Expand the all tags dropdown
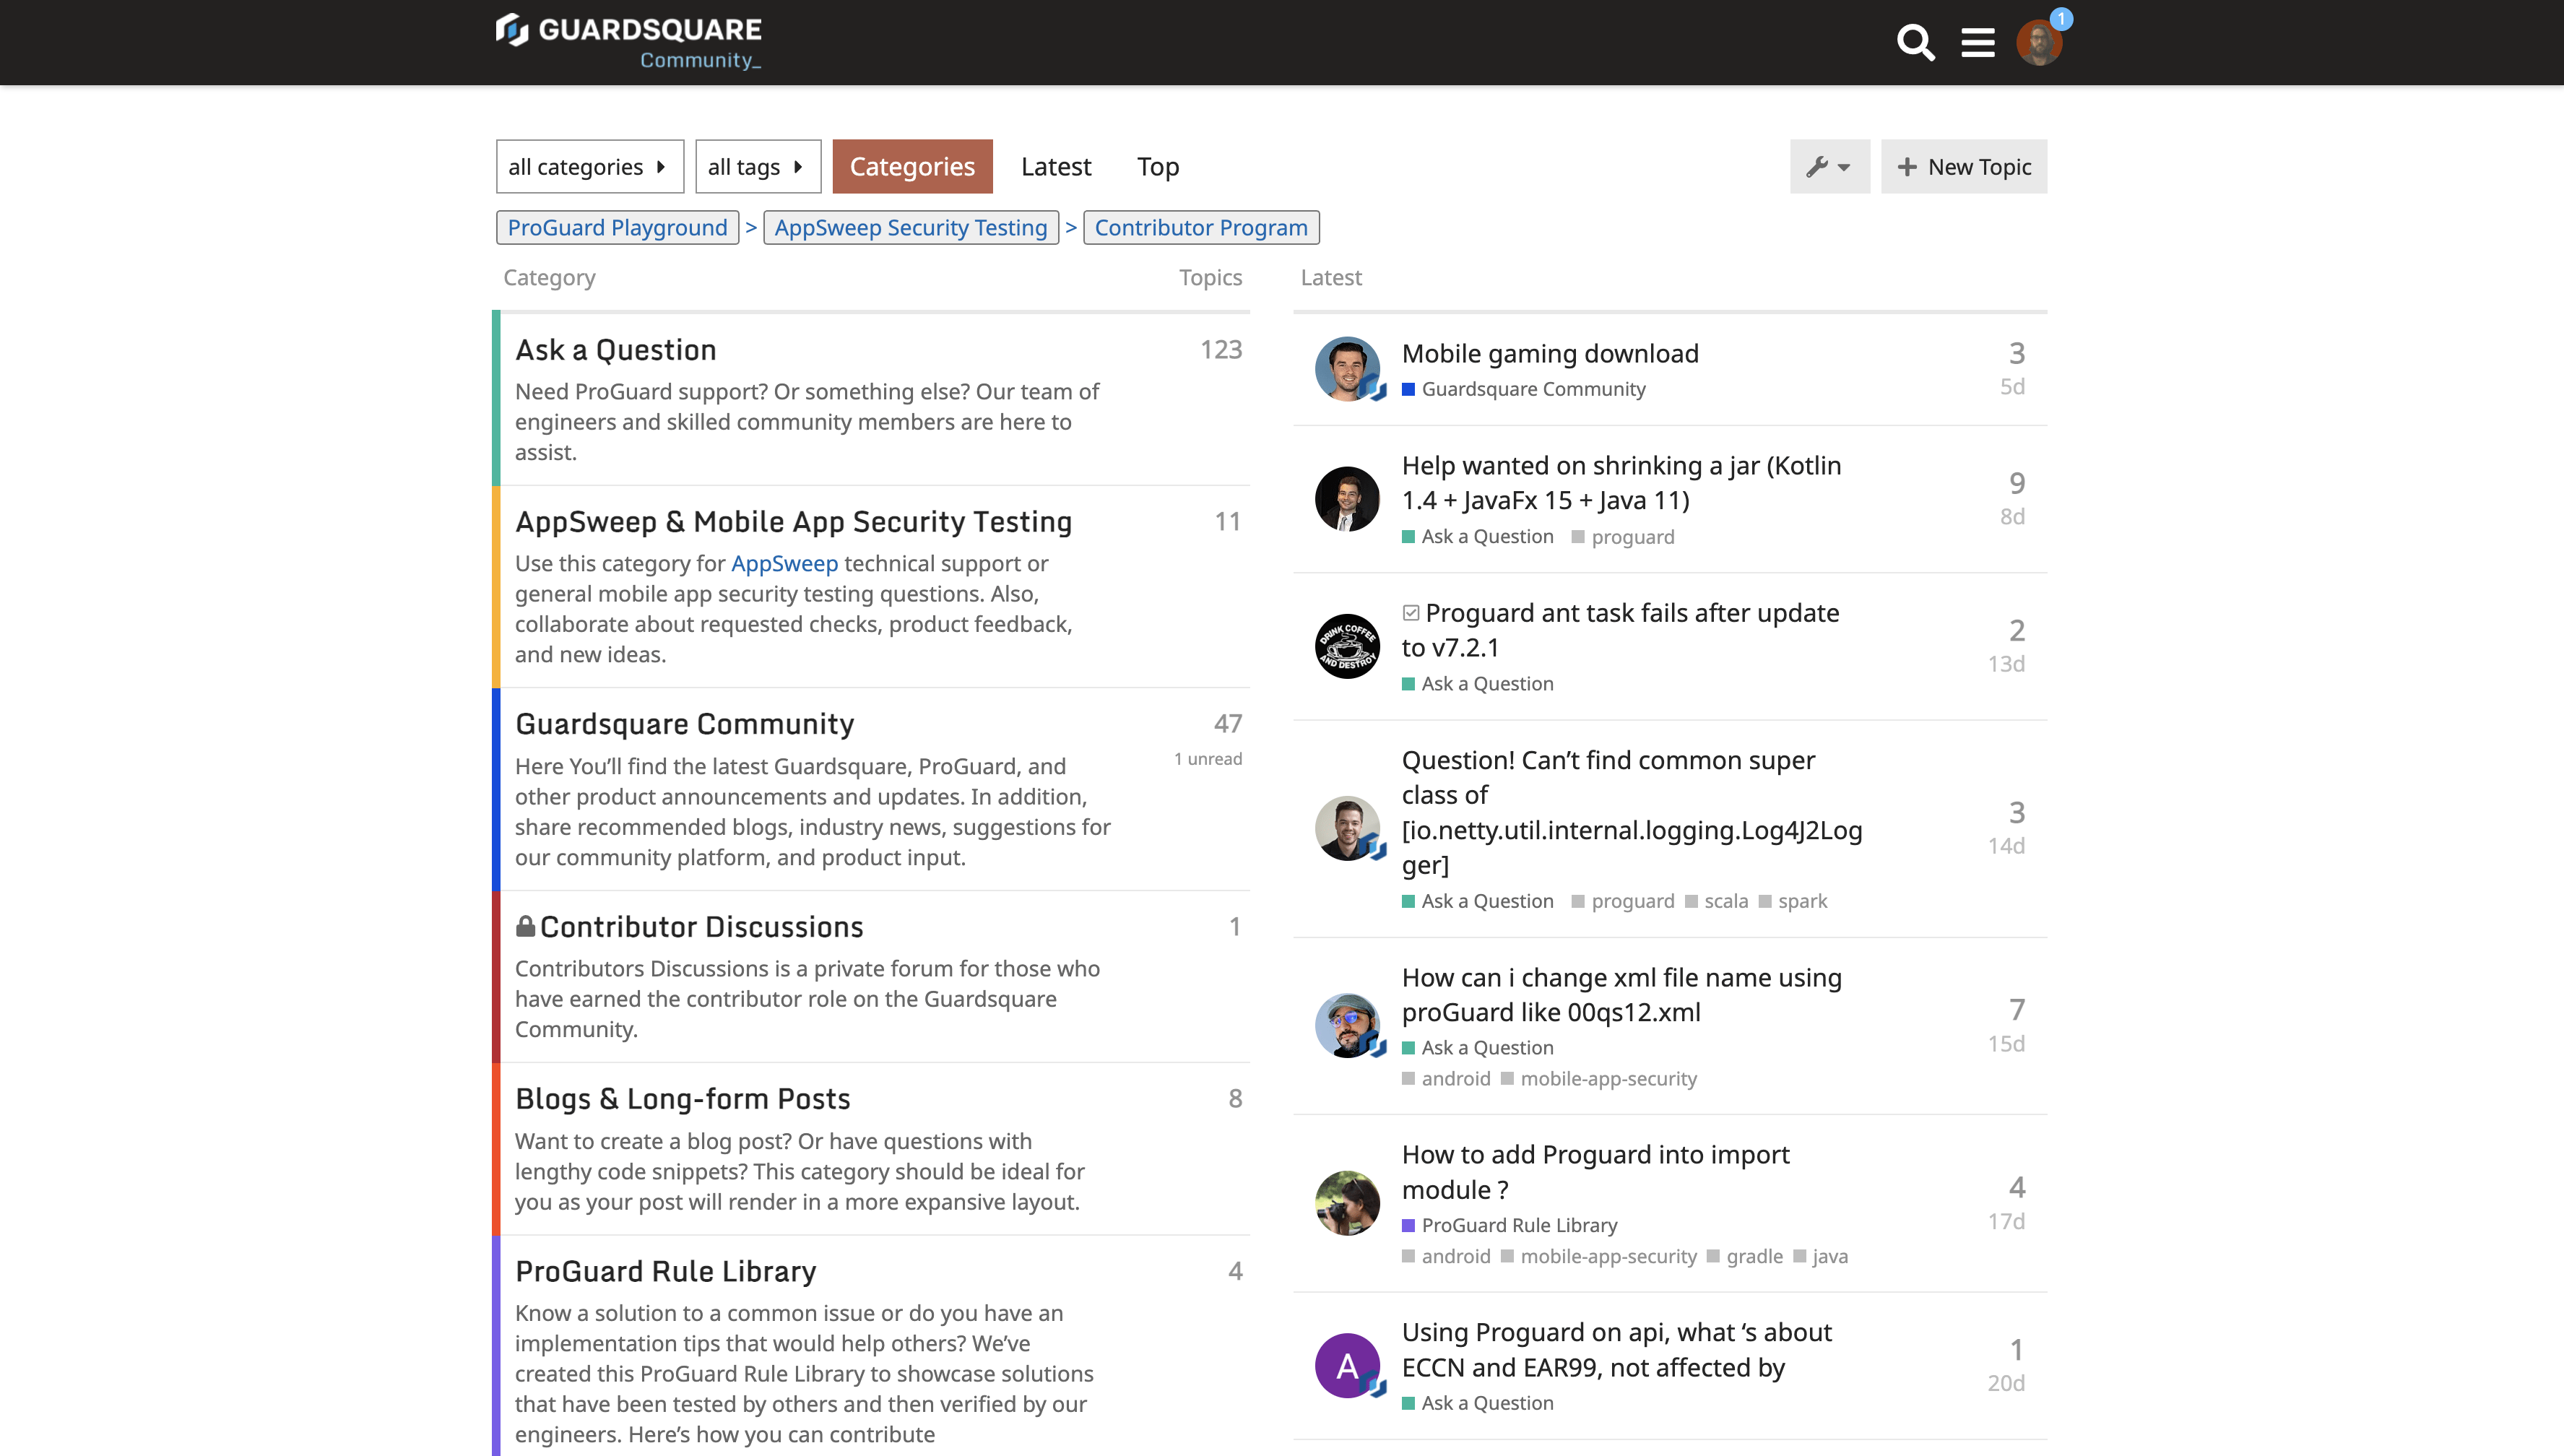 [757, 167]
